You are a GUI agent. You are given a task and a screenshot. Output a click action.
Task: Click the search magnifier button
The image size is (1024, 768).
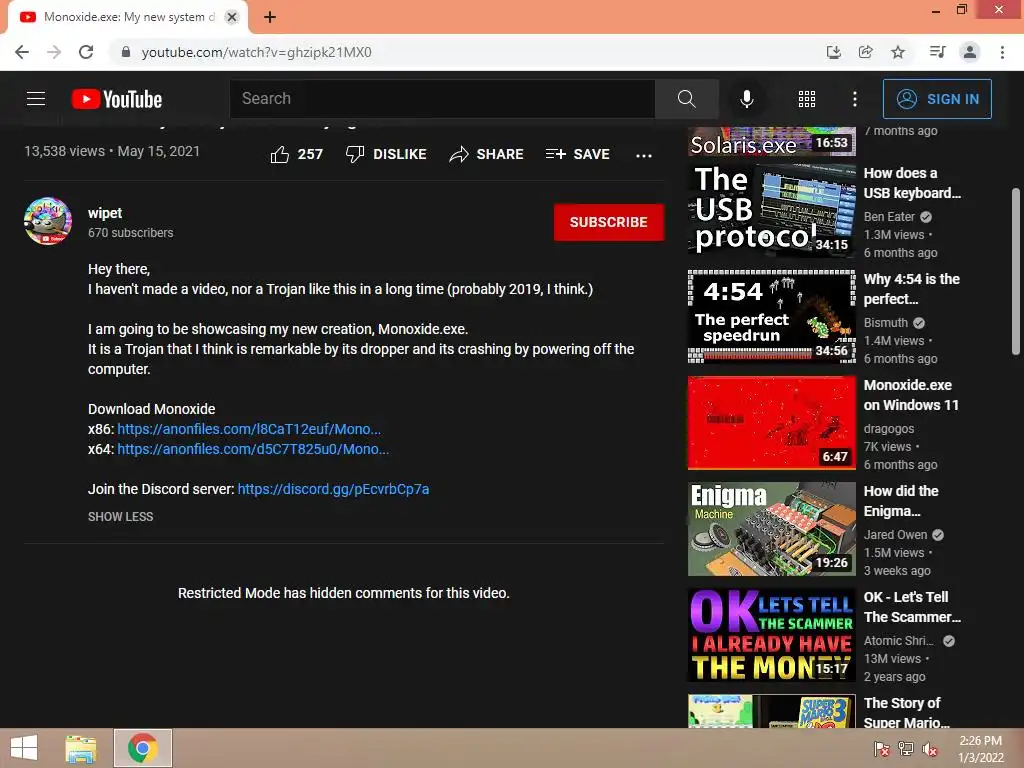(686, 99)
